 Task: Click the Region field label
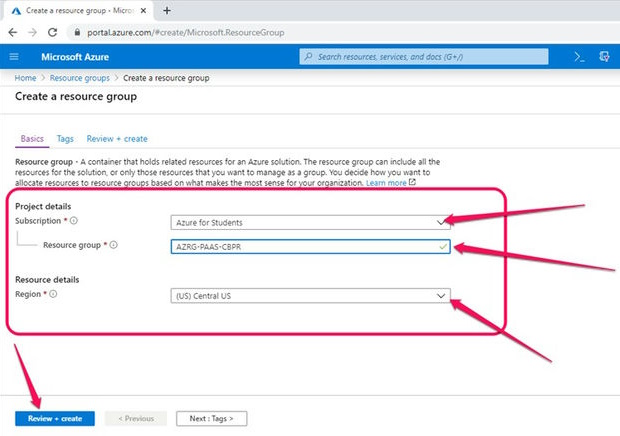click(x=28, y=294)
